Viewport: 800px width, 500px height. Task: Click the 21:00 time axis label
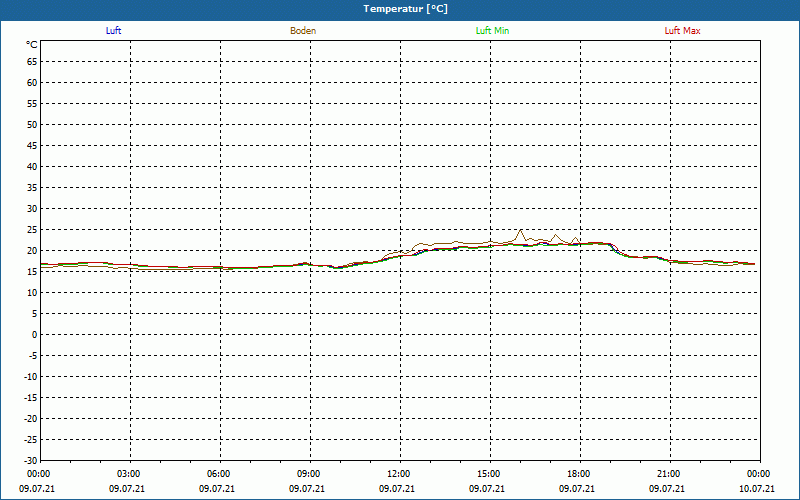[x=668, y=474]
